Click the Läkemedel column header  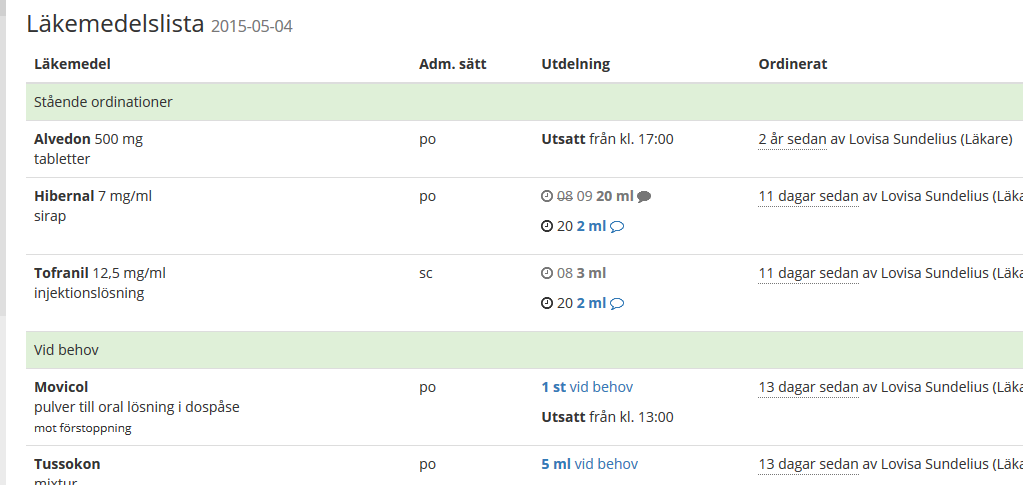(72, 64)
